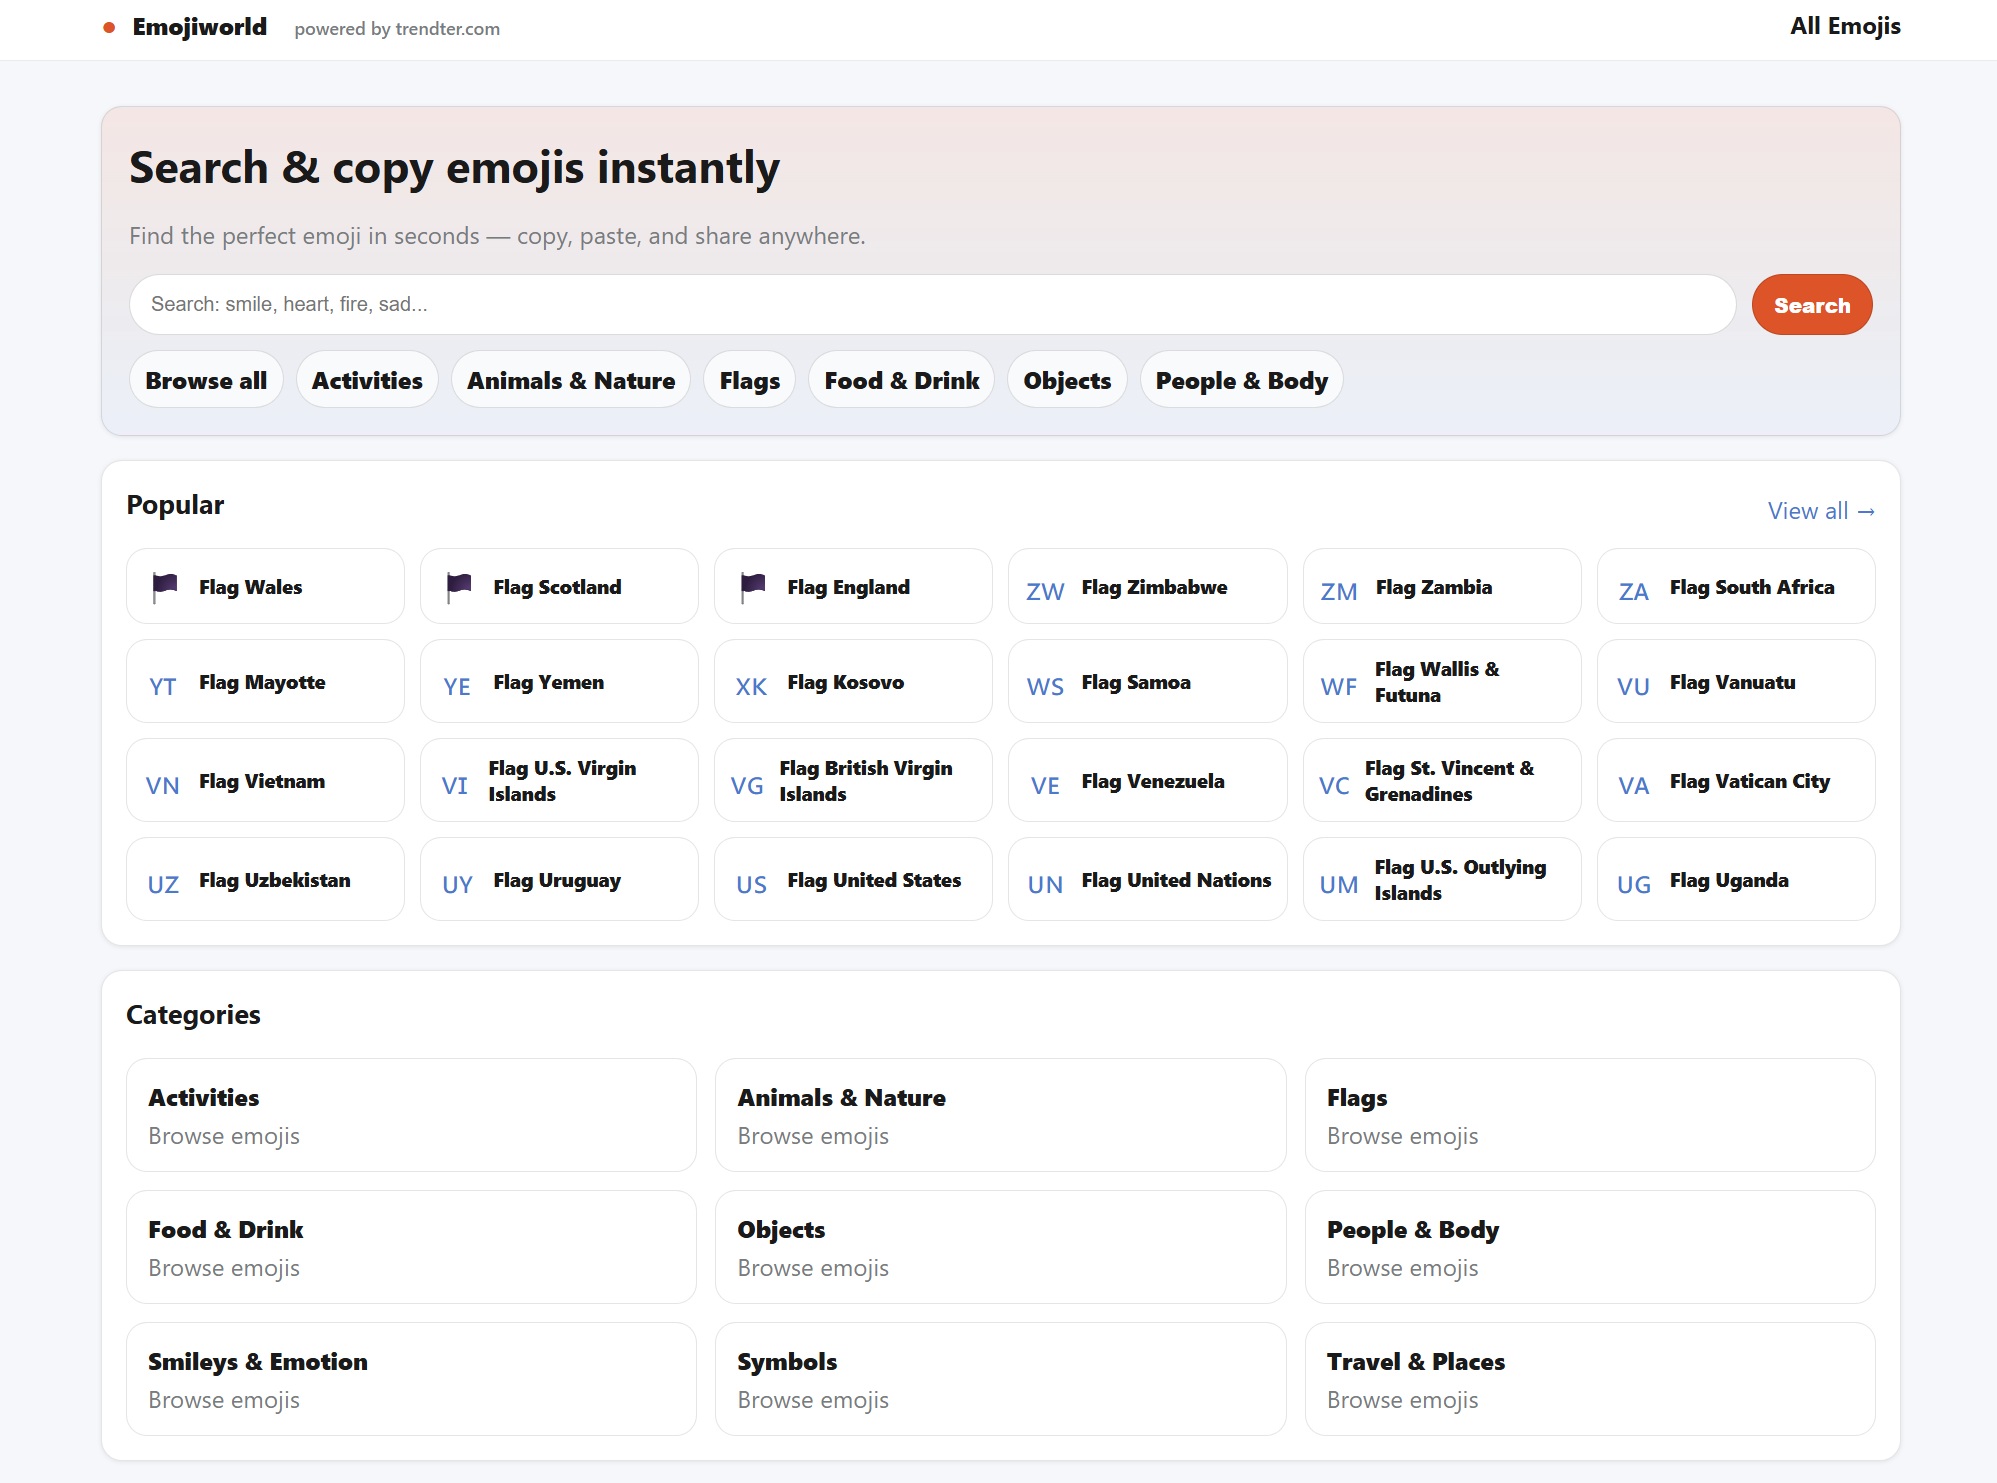Image resolution: width=1997 pixels, height=1483 pixels.
Task: Click the XK Kosovo flag icon
Action: point(751,686)
